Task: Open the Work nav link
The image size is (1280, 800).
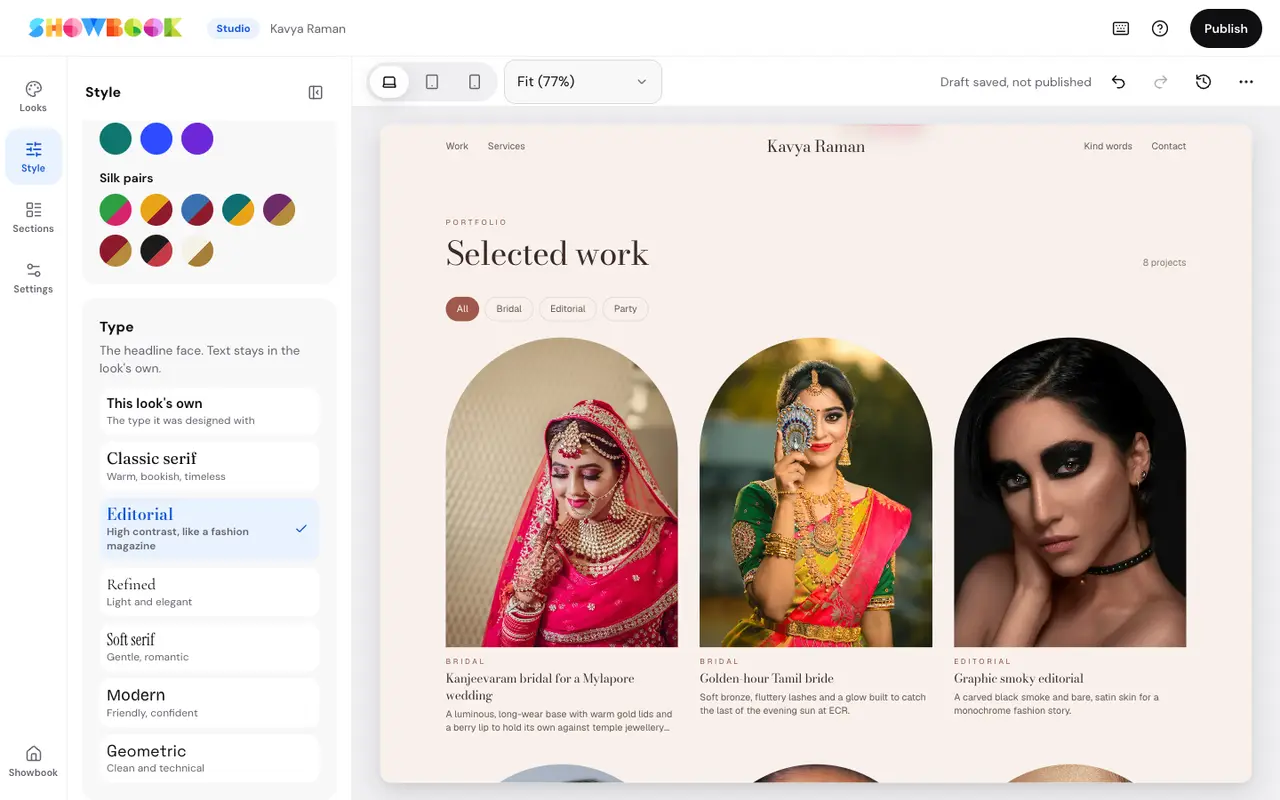Action: 457,146
